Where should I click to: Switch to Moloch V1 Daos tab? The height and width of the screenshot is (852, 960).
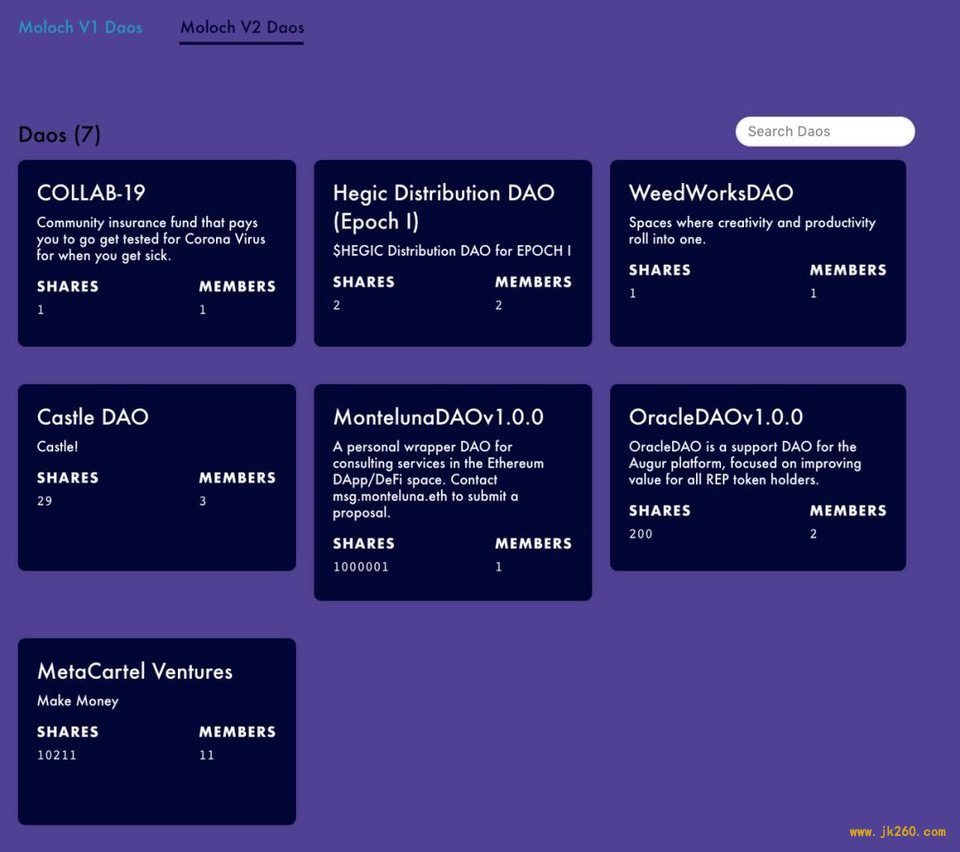(80, 28)
